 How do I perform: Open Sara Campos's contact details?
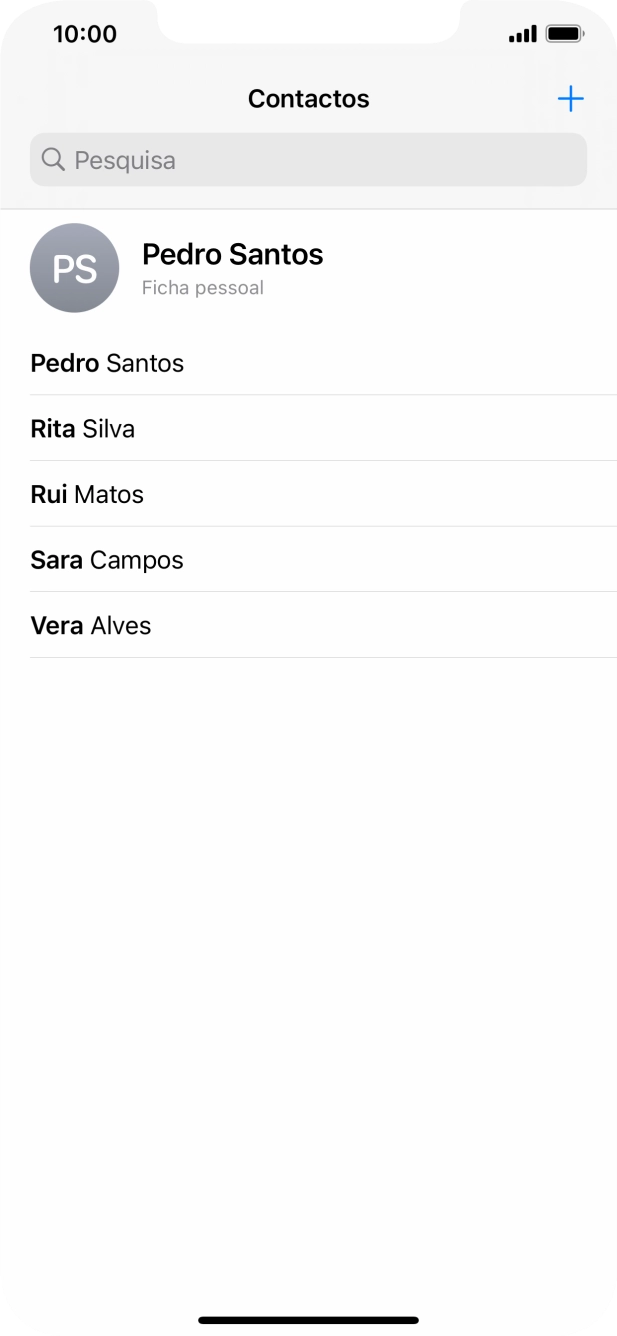(x=106, y=560)
